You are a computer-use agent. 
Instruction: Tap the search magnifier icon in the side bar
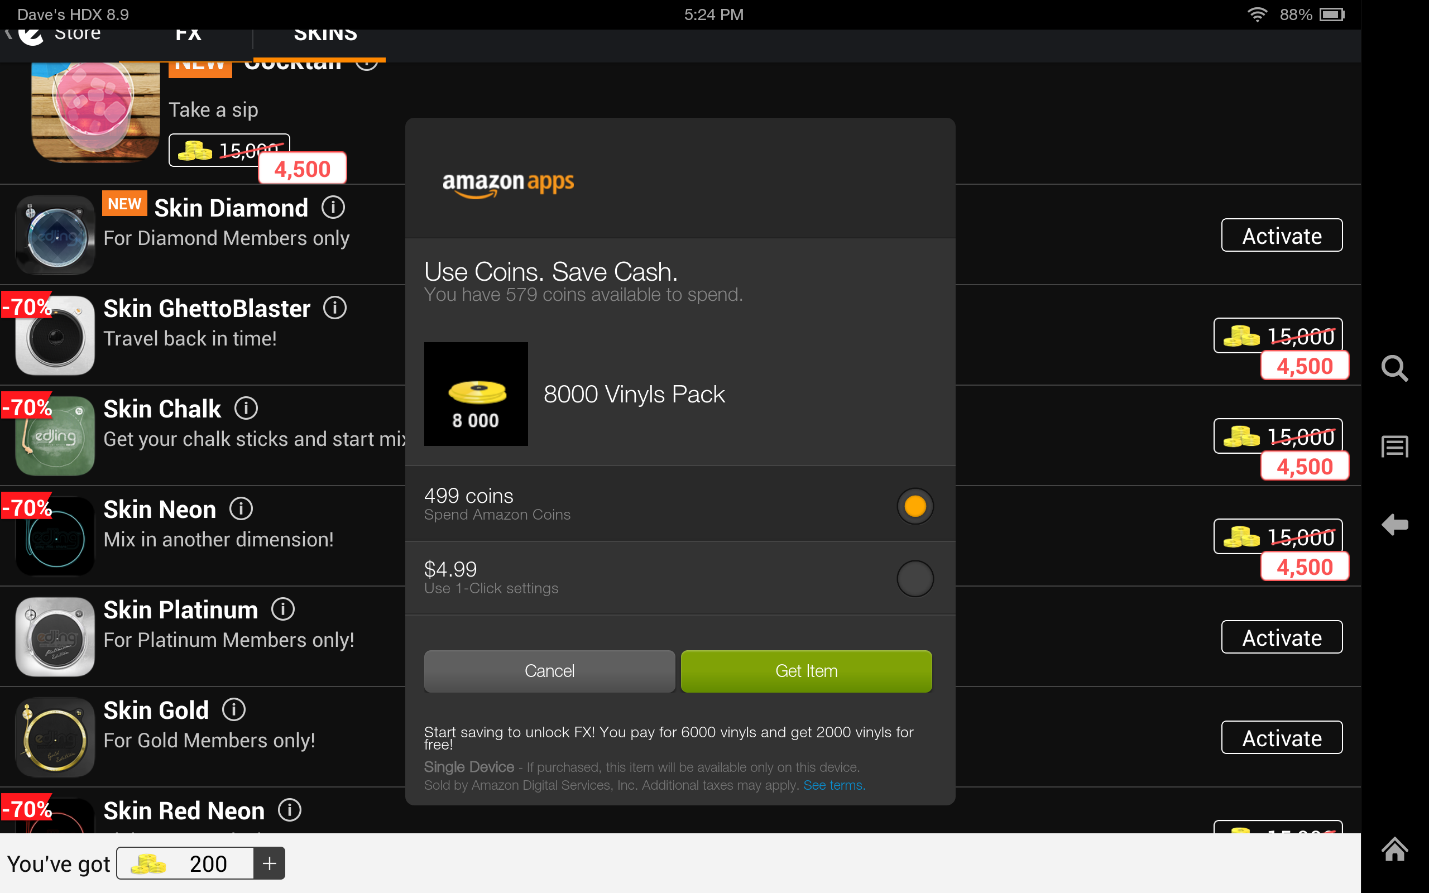click(x=1395, y=369)
